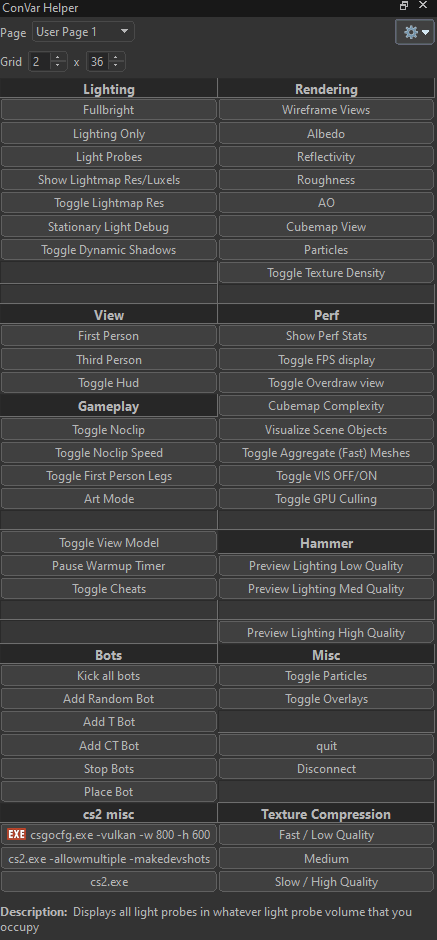Viewport: 437px width, 940px height.
Task: Toggle FPS display
Action: pyautogui.click(x=326, y=360)
